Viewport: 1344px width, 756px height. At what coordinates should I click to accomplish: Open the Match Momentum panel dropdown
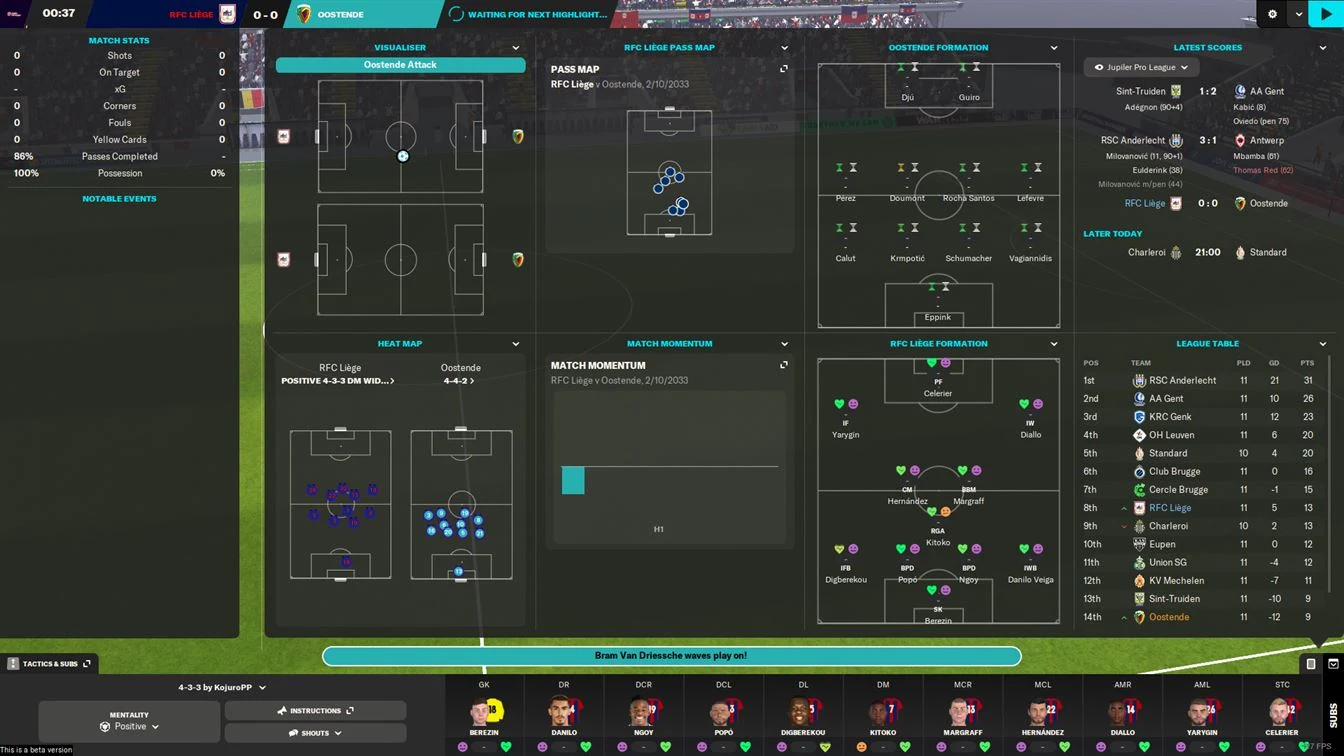[x=784, y=344]
